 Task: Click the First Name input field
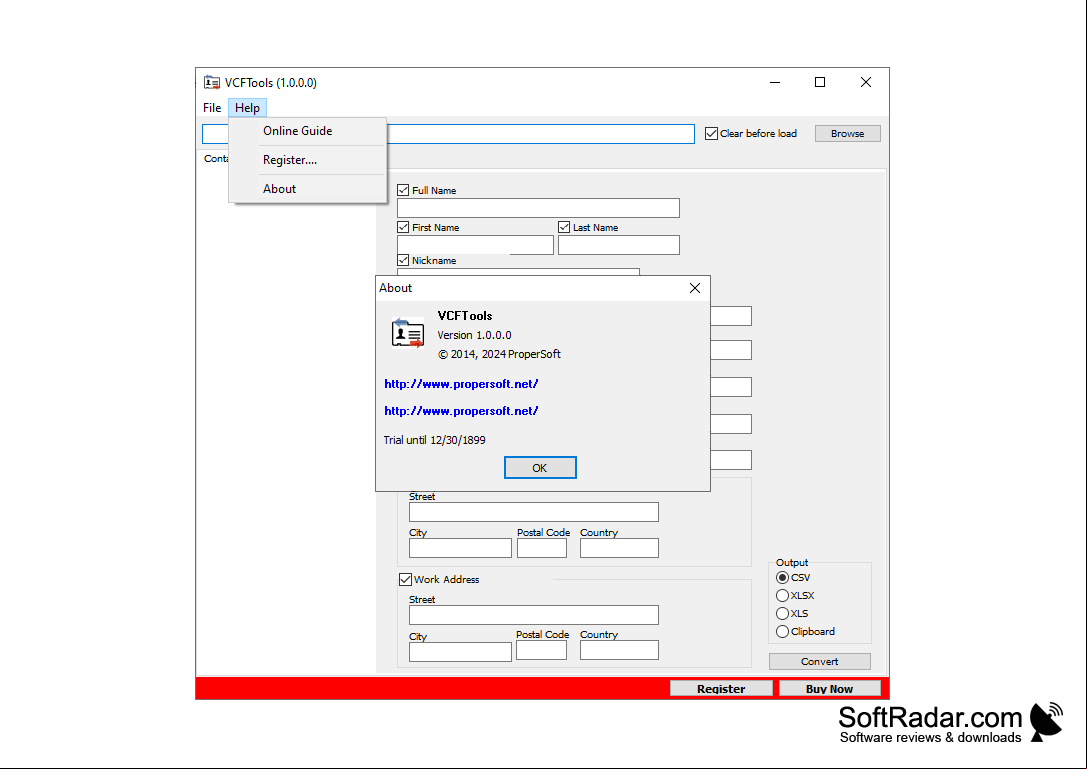click(475, 245)
